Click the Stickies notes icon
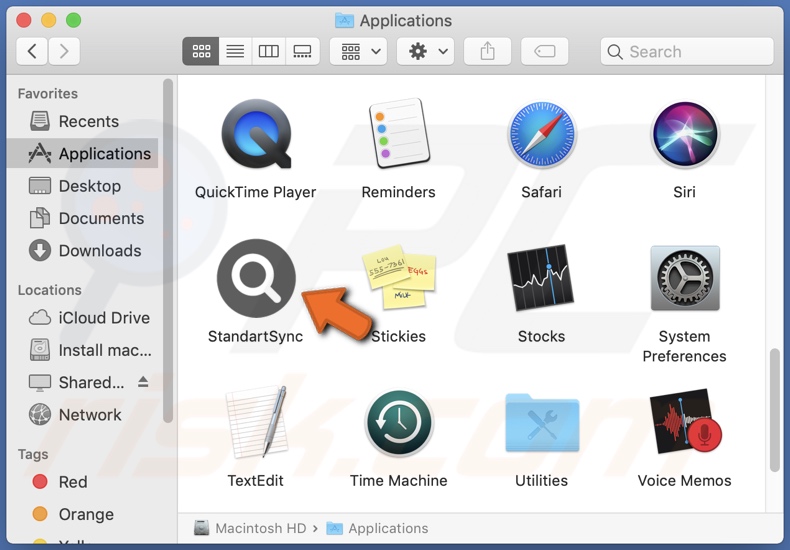Image resolution: width=790 pixels, height=550 pixels. [x=399, y=277]
